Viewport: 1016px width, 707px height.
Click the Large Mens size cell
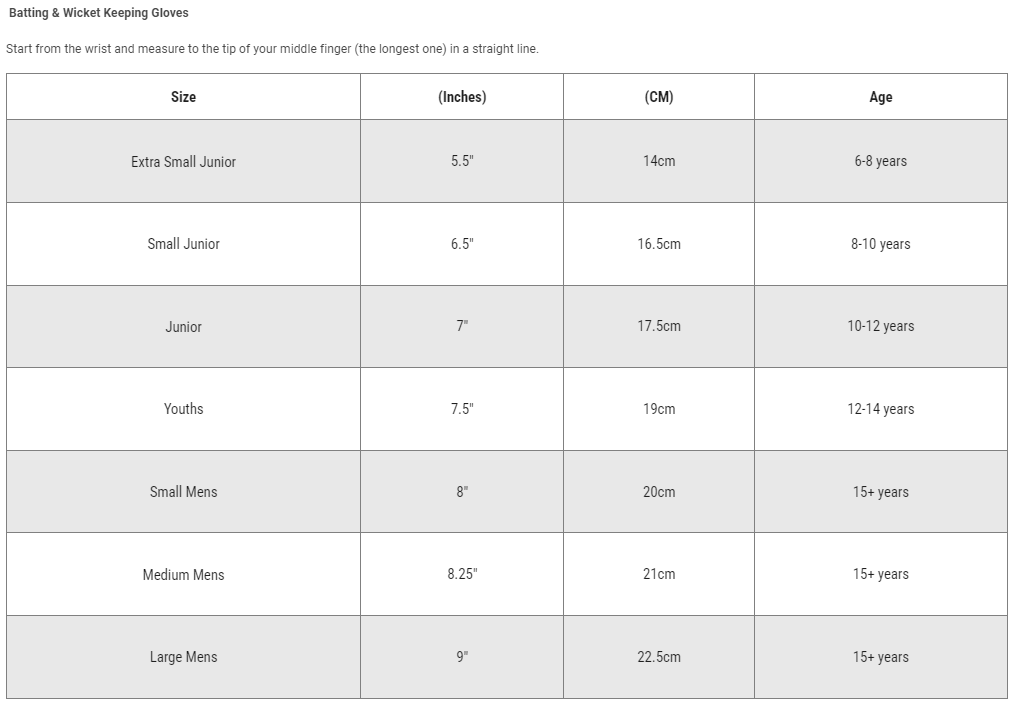[x=183, y=657]
